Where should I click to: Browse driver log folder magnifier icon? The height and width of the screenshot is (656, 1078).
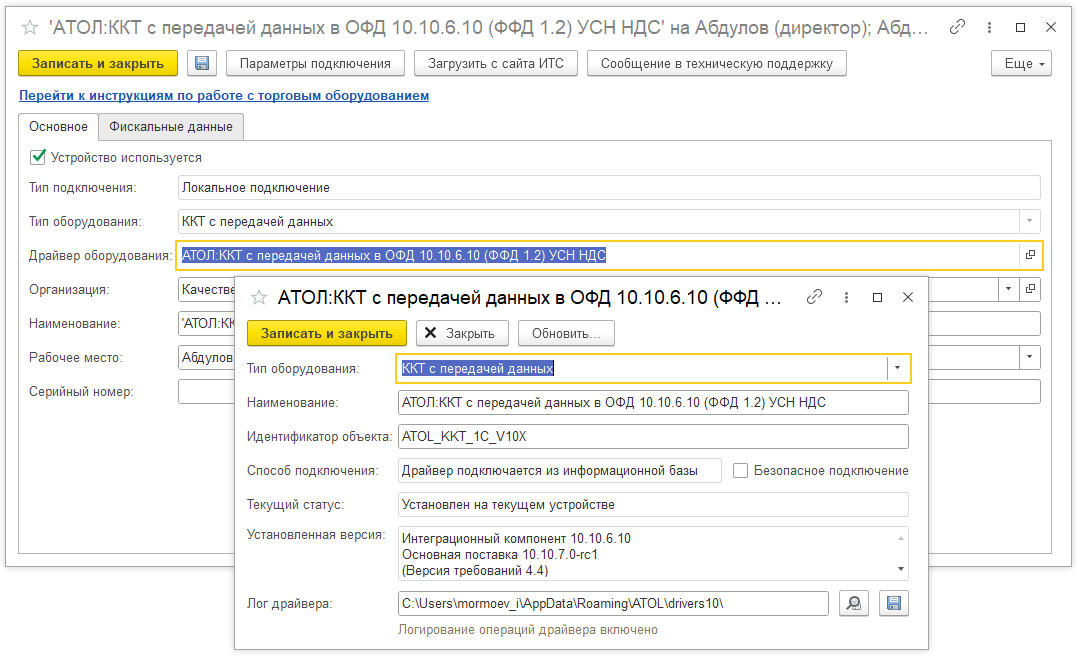coord(854,604)
